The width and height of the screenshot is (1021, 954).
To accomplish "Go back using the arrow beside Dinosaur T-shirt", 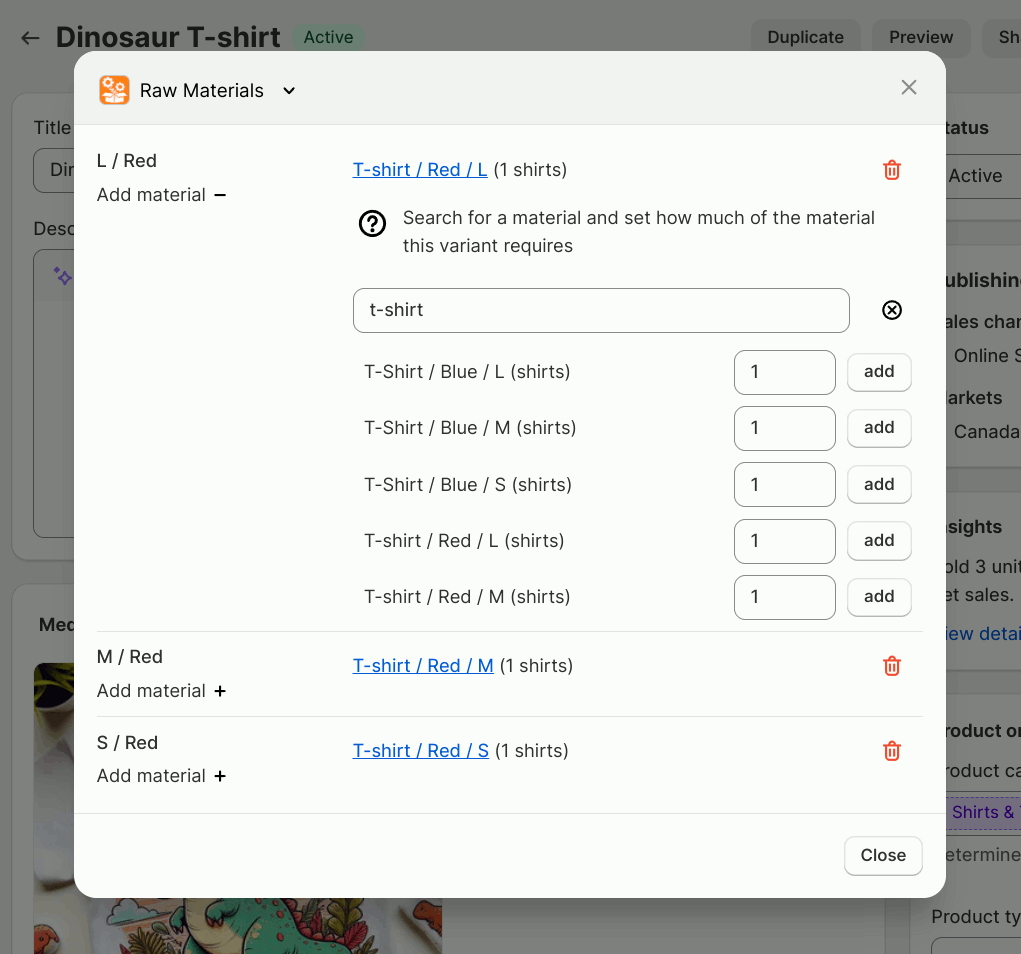I will [x=30, y=38].
